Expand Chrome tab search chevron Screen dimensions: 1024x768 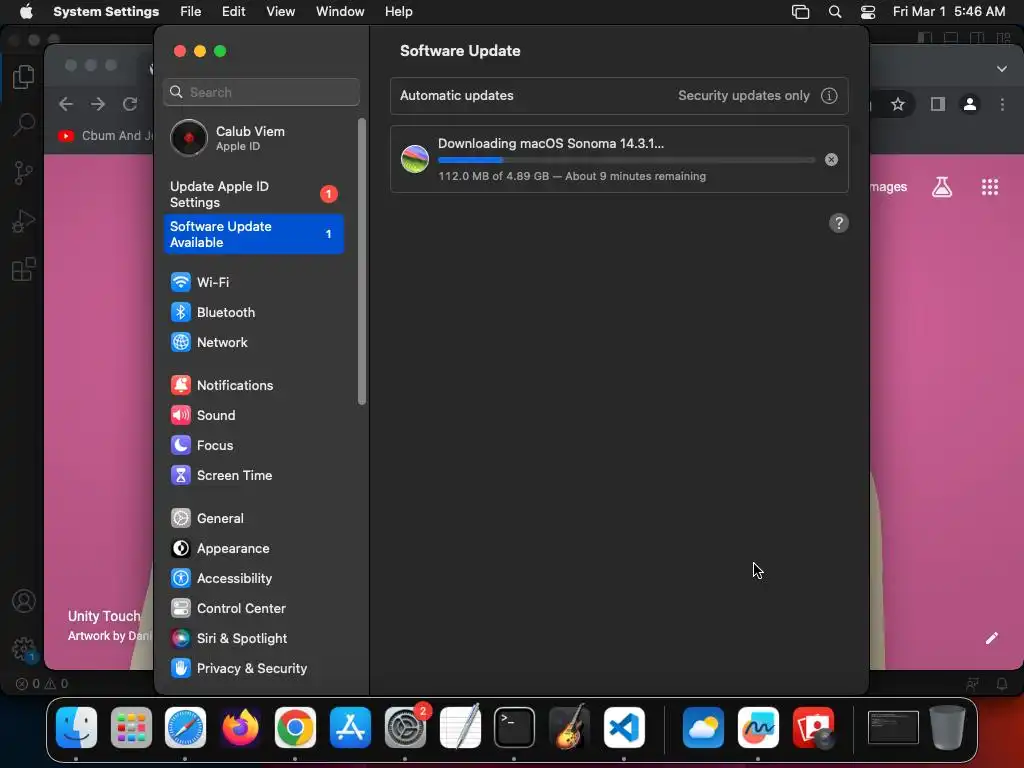(x=1002, y=69)
